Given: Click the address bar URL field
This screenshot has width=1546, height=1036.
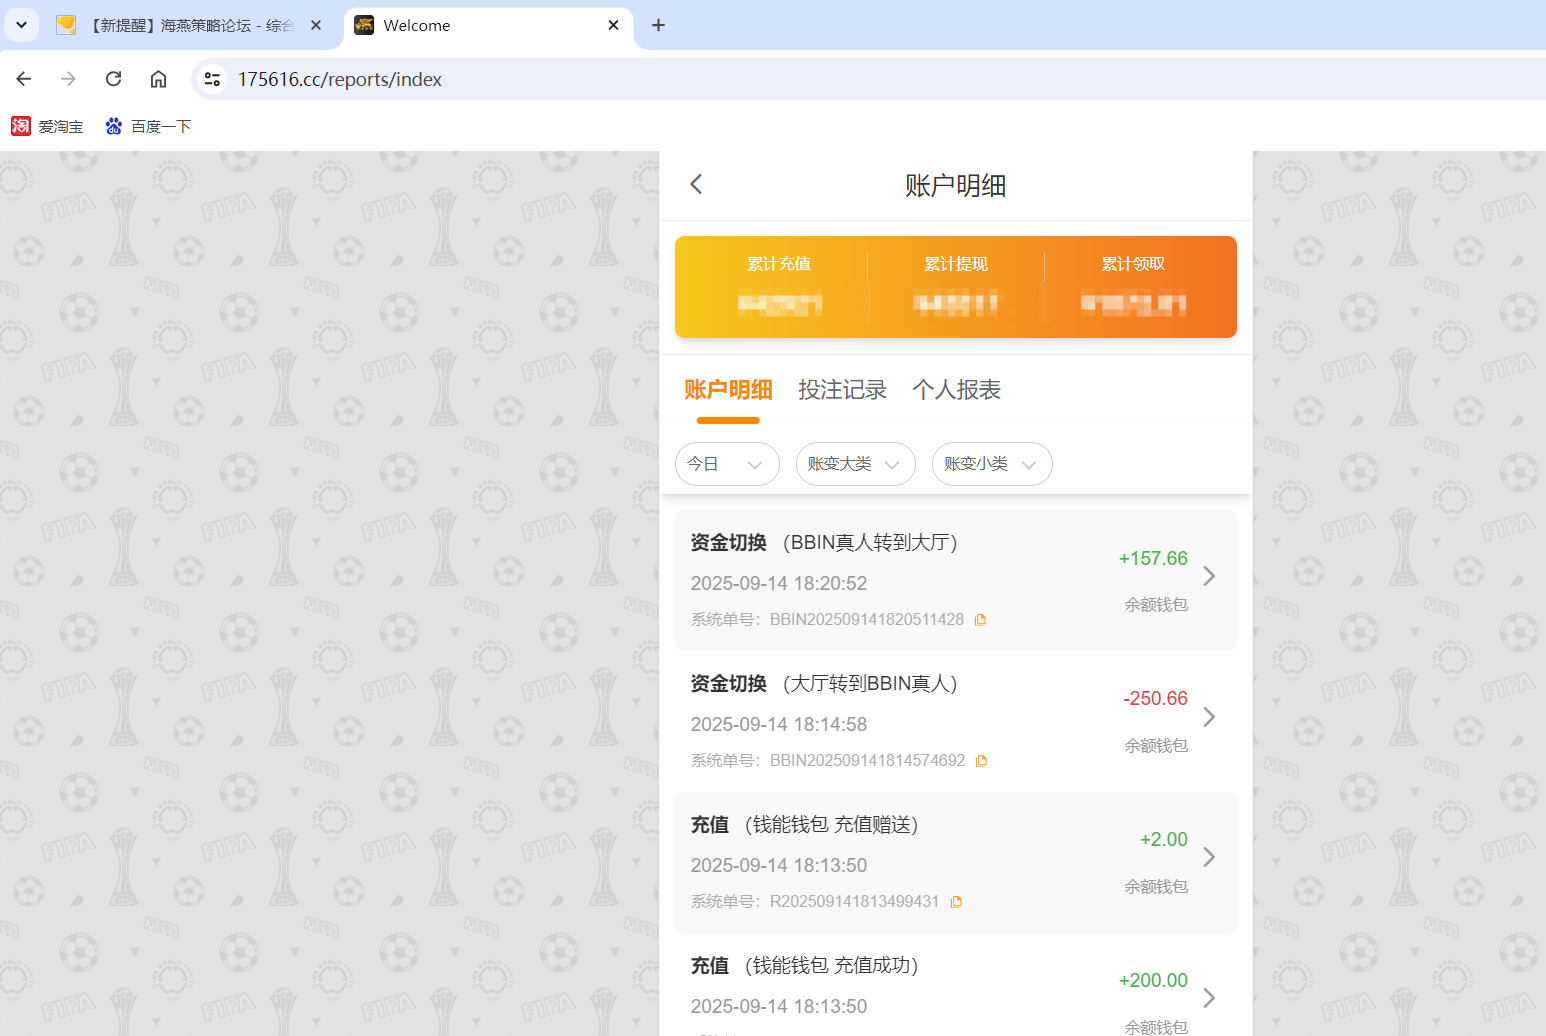Looking at the screenshot, I should tap(340, 79).
